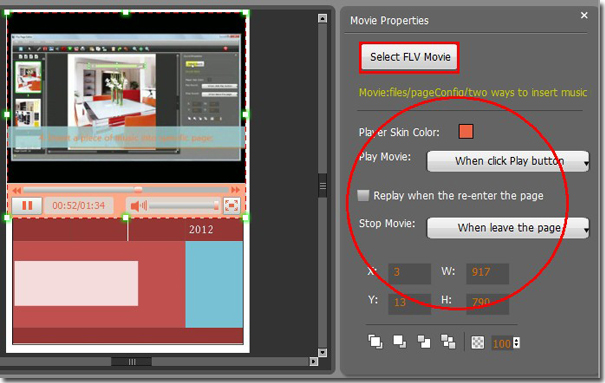The image size is (605, 383).
Task: Enable Replay when re-enter the page checkbox
Action: 363,195
